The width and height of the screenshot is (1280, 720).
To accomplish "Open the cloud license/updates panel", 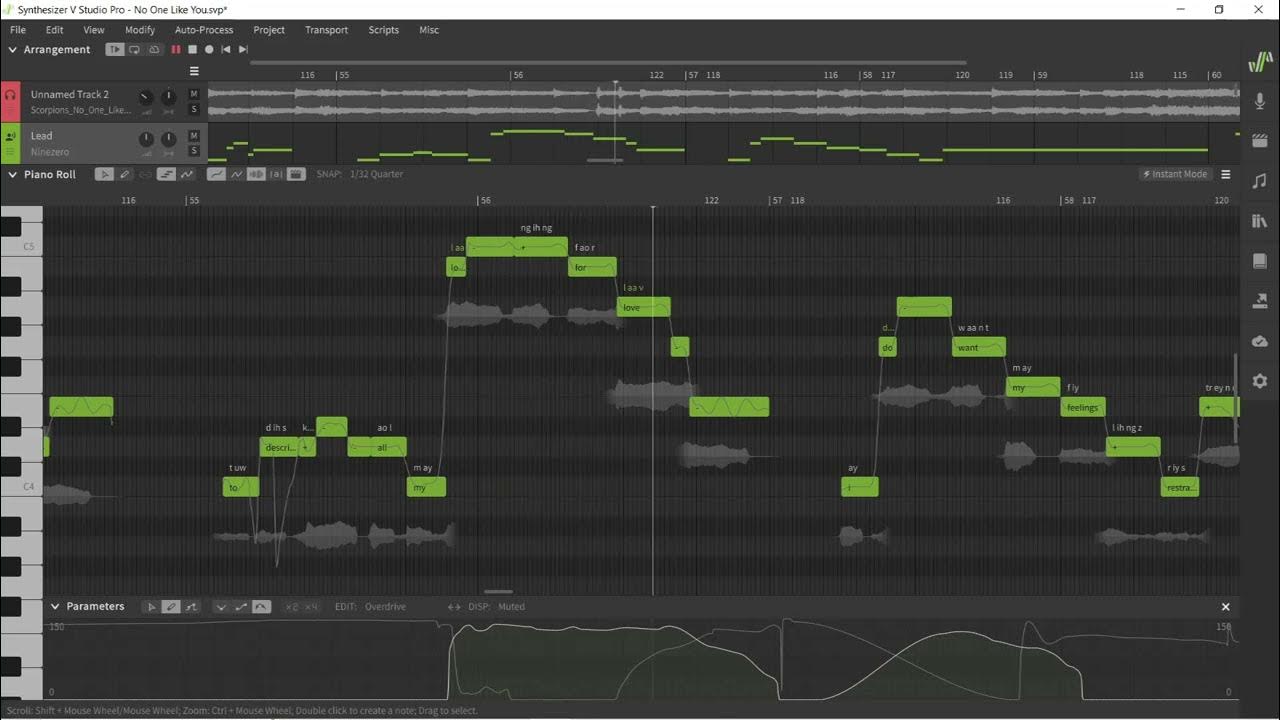I will (x=1260, y=341).
